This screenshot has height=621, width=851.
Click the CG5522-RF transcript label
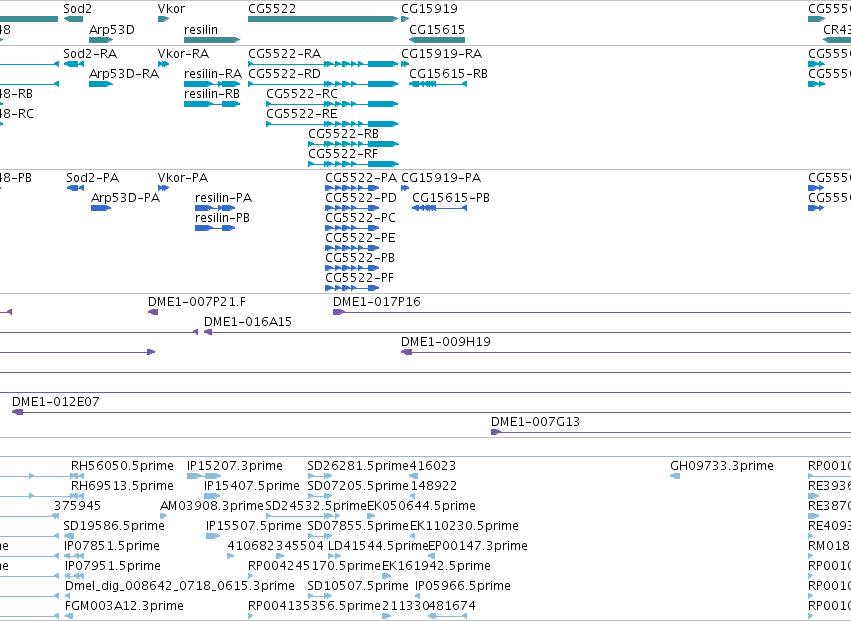coord(343,154)
